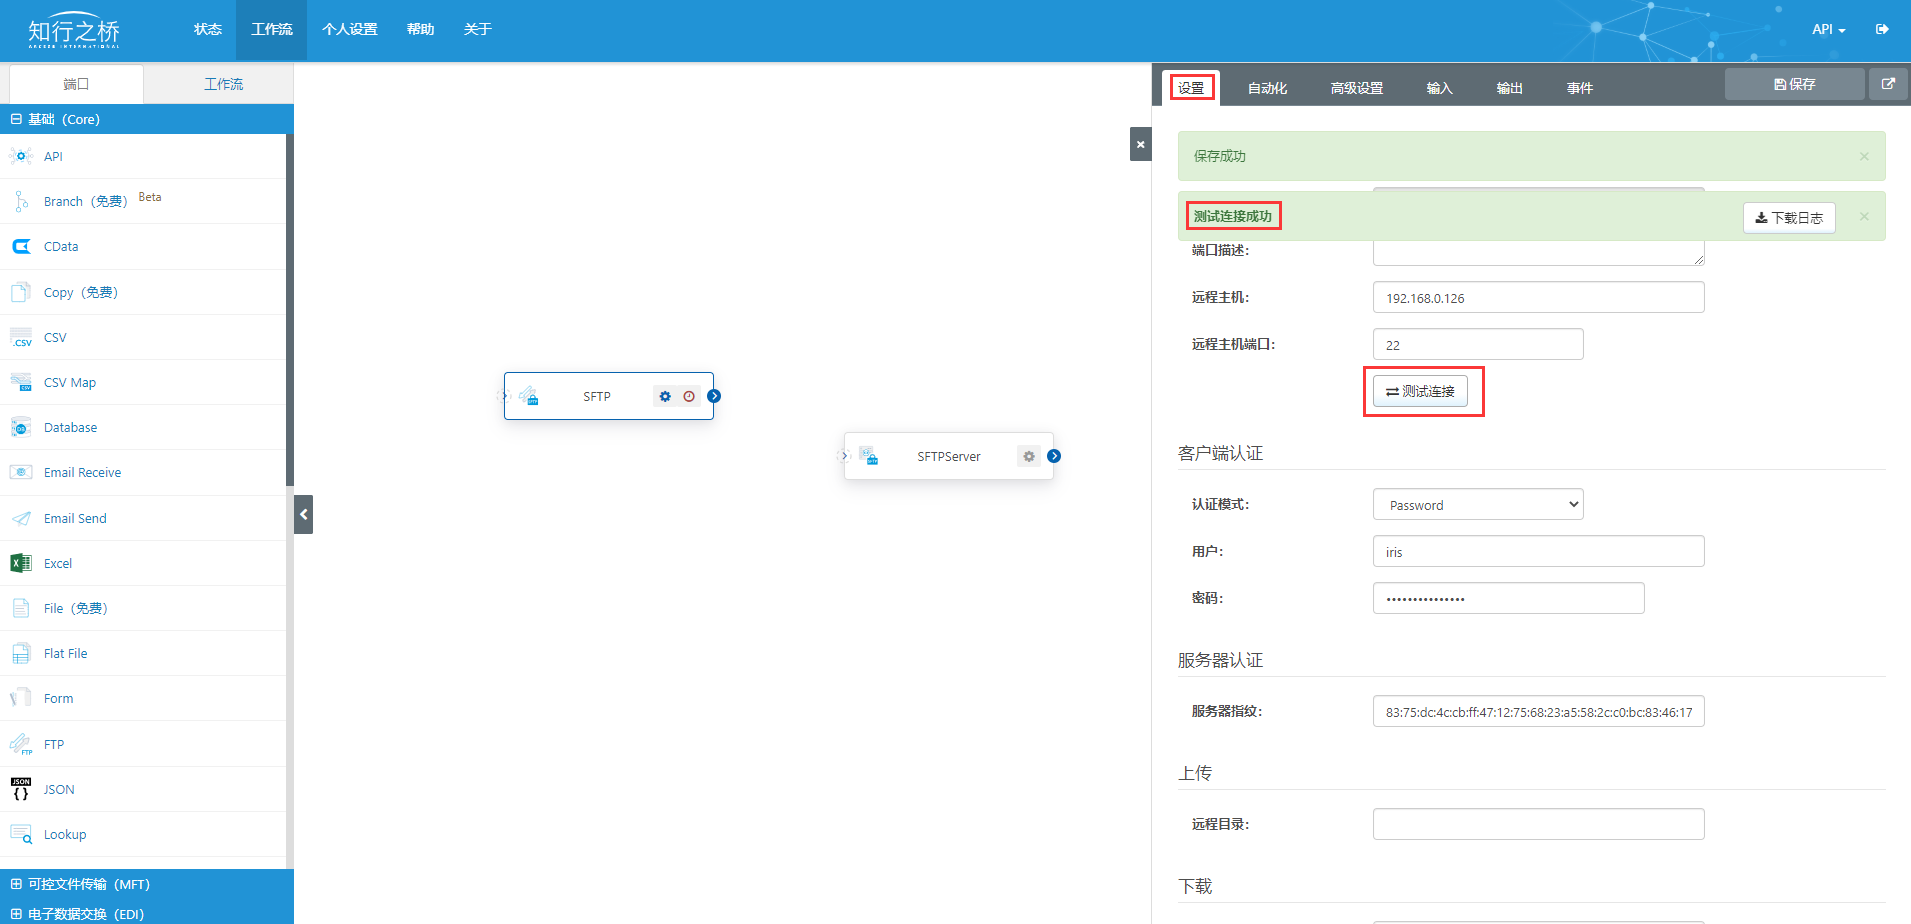The width and height of the screenshot is (1911, 924).
Task: Click the logout icon in top bar
Action: 1882,29
